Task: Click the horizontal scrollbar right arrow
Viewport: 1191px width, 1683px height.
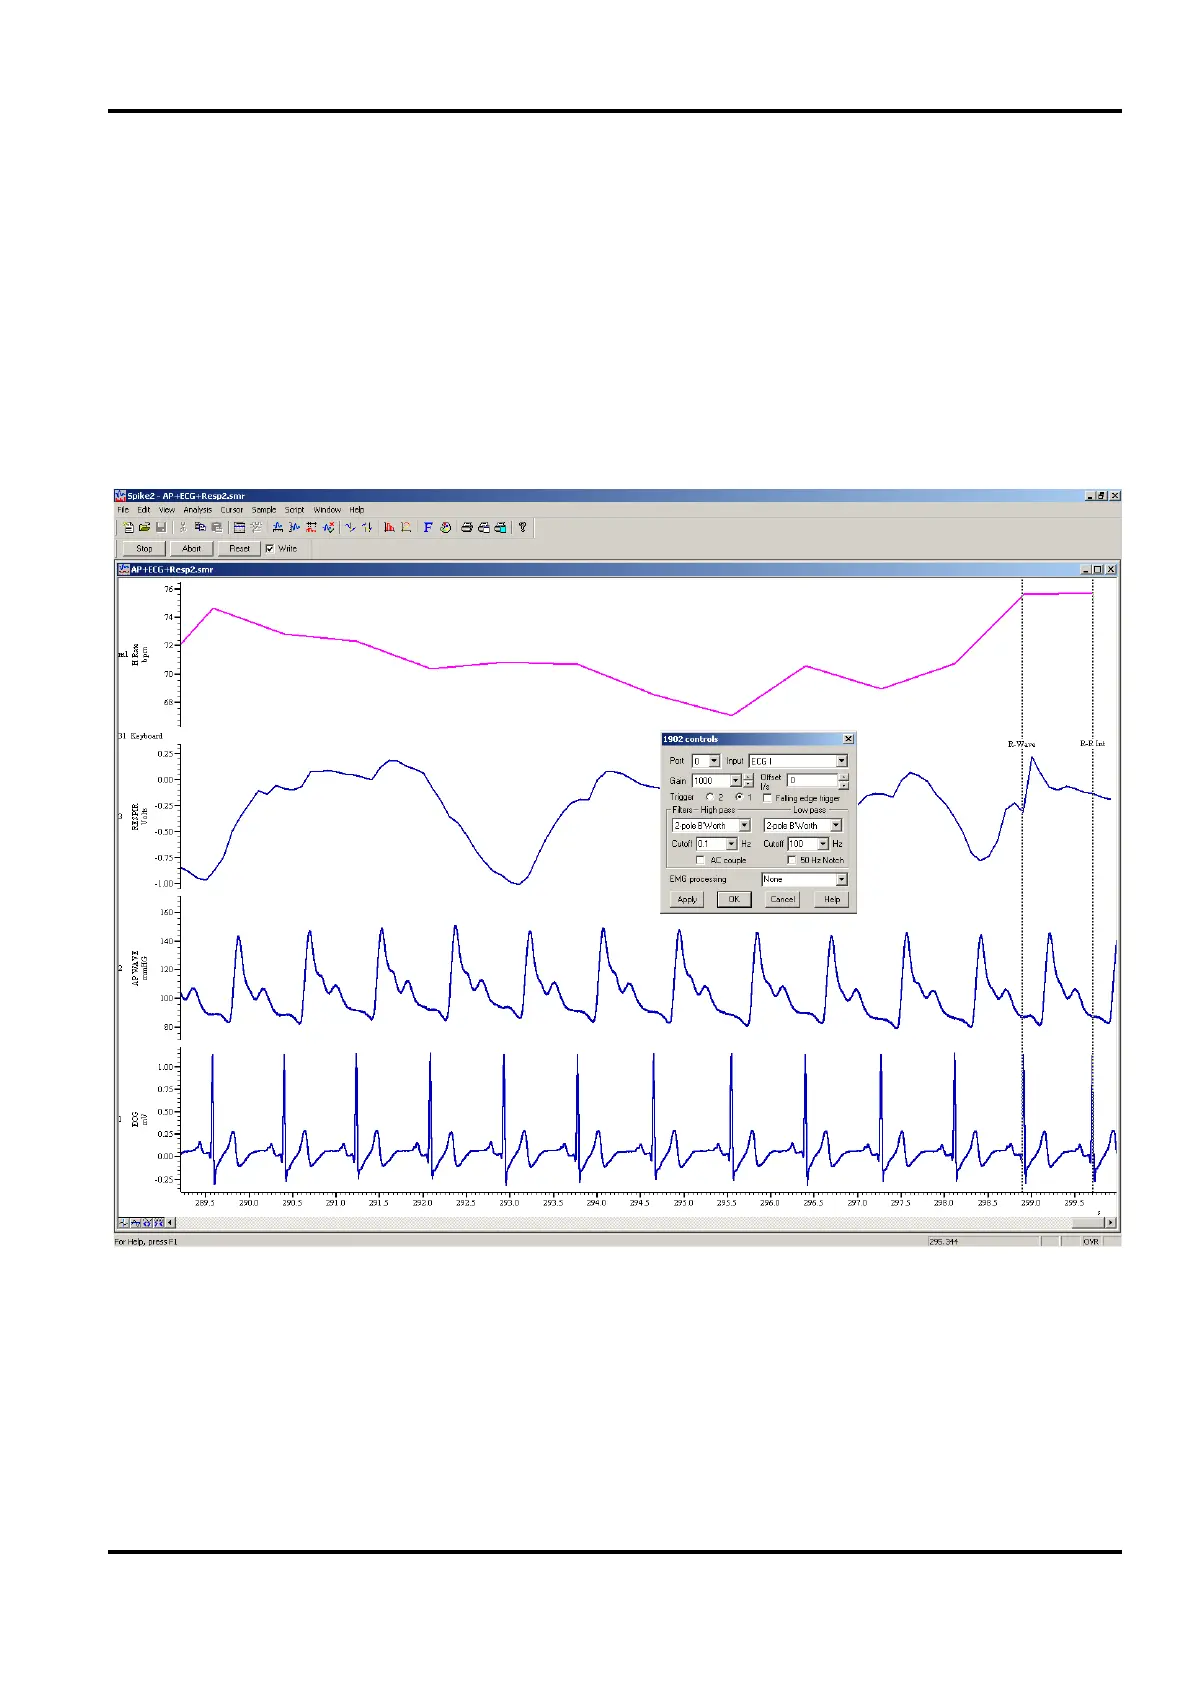Action: point(1110,1222)
